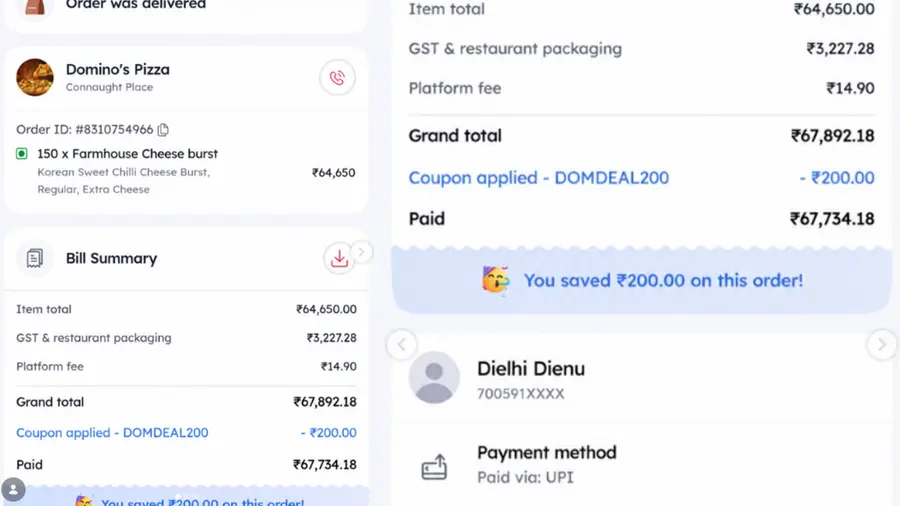
Task: Click the green veg indicator beside Farmhouse item
Action: coord(22,154)
